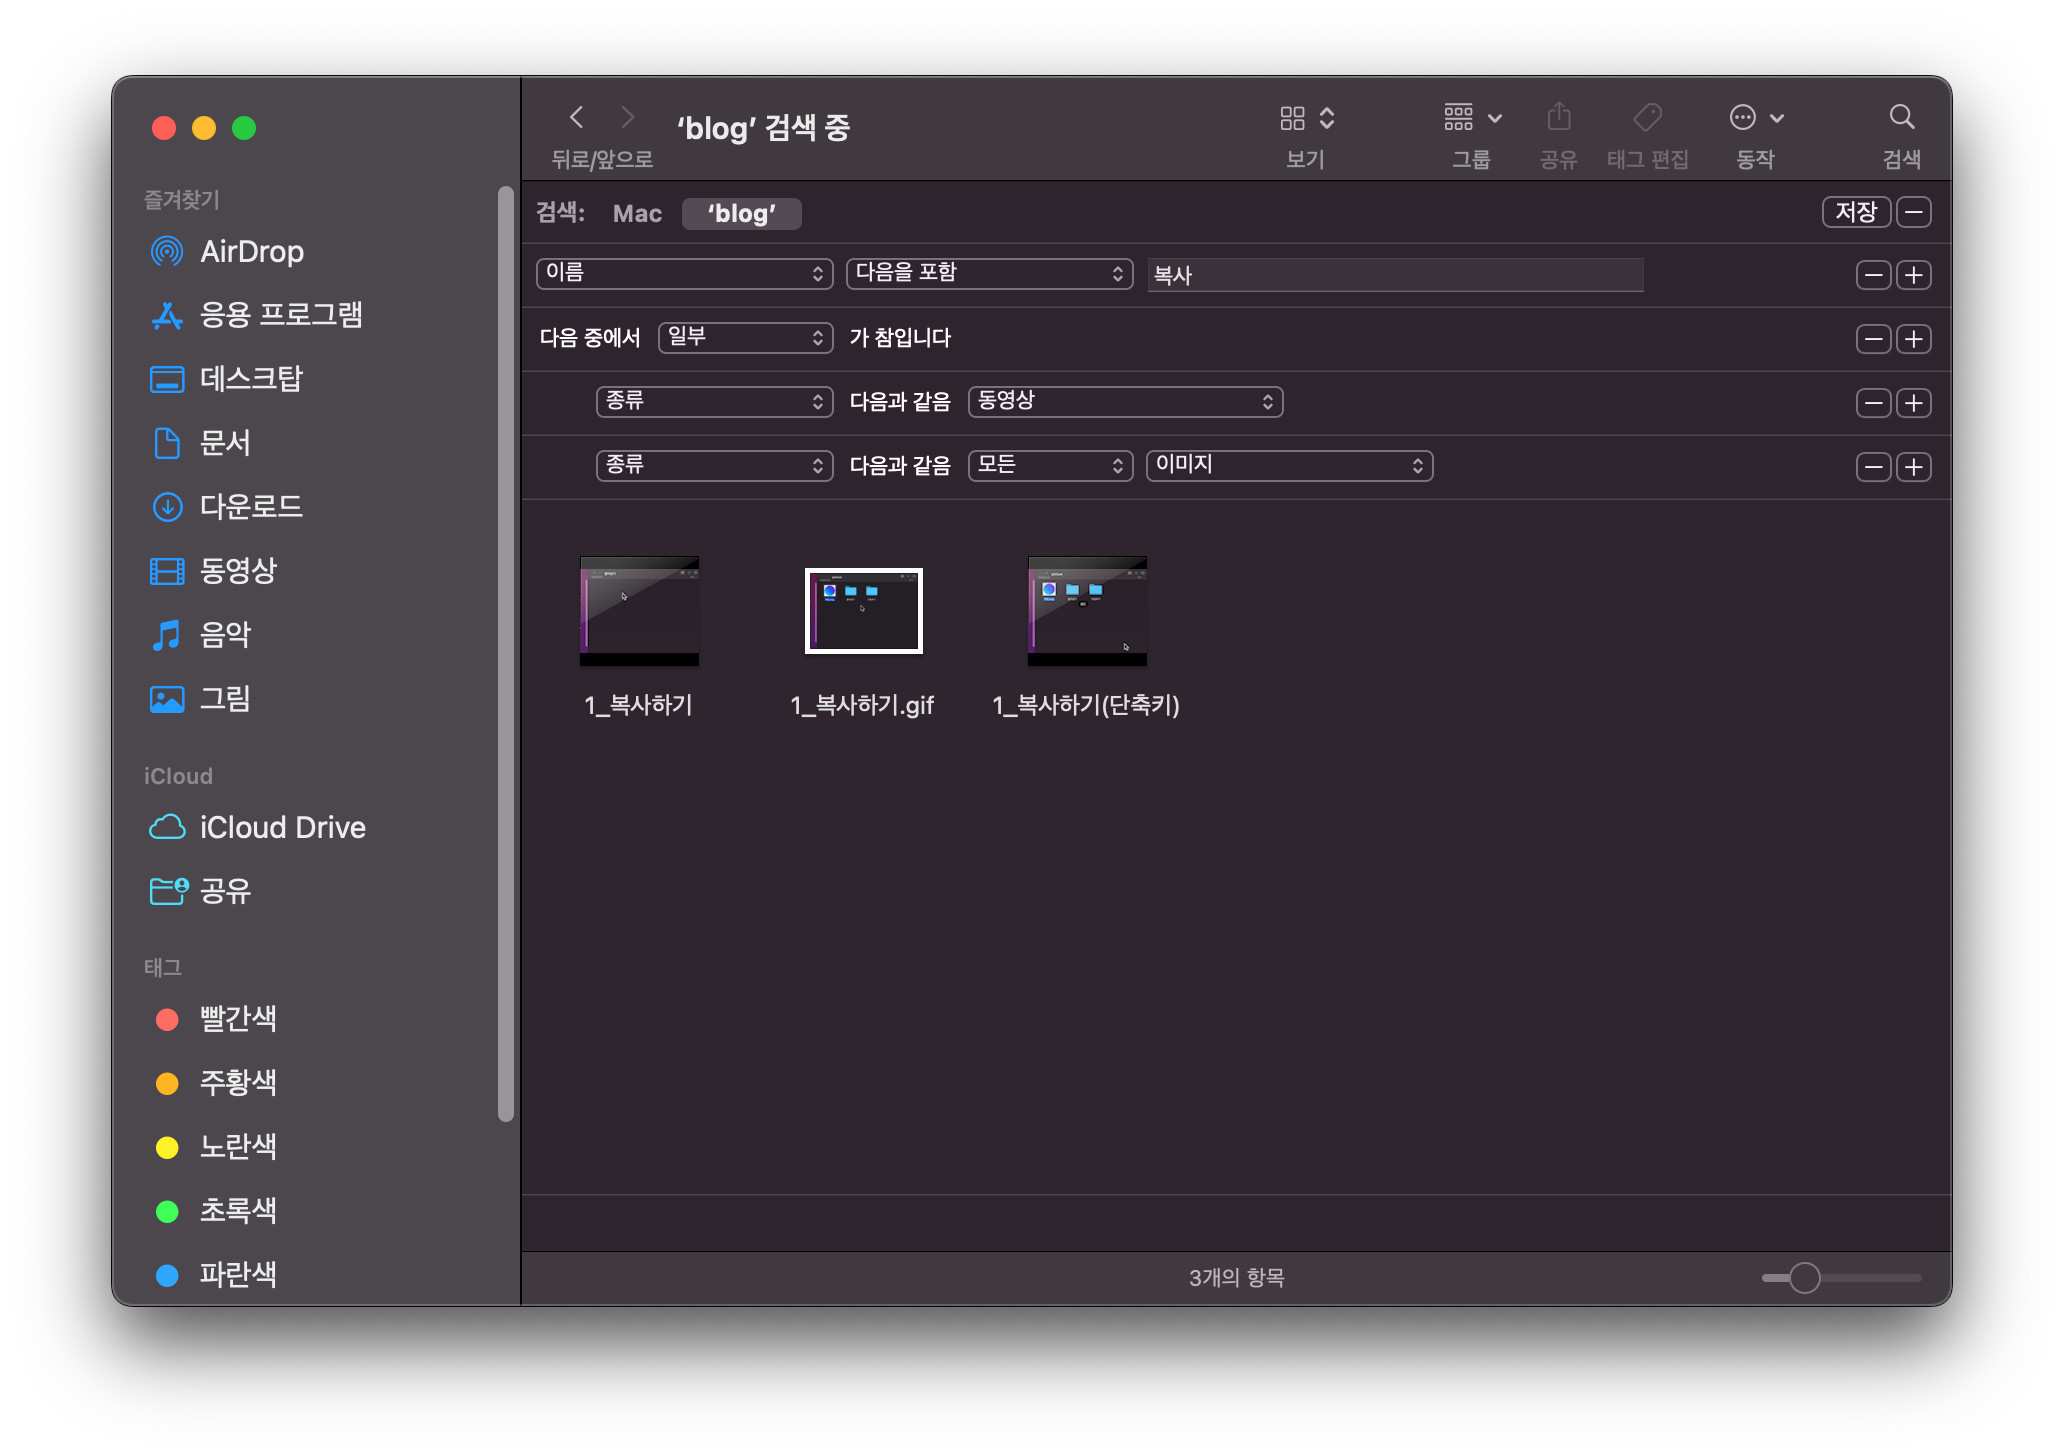
Task: Click the edit tags icon
Action: point(1647,118)
